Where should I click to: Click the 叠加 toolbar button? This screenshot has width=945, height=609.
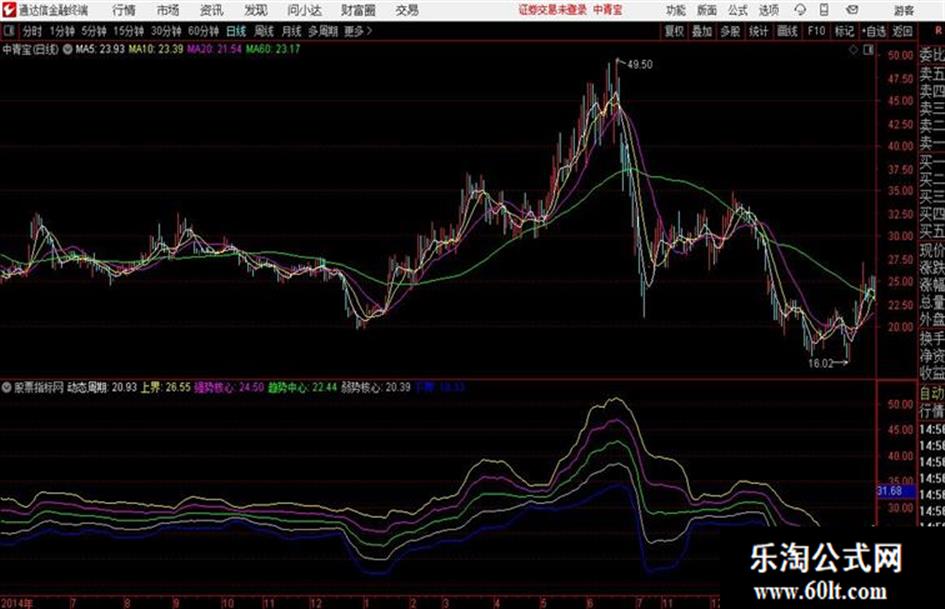coord(702,31)
